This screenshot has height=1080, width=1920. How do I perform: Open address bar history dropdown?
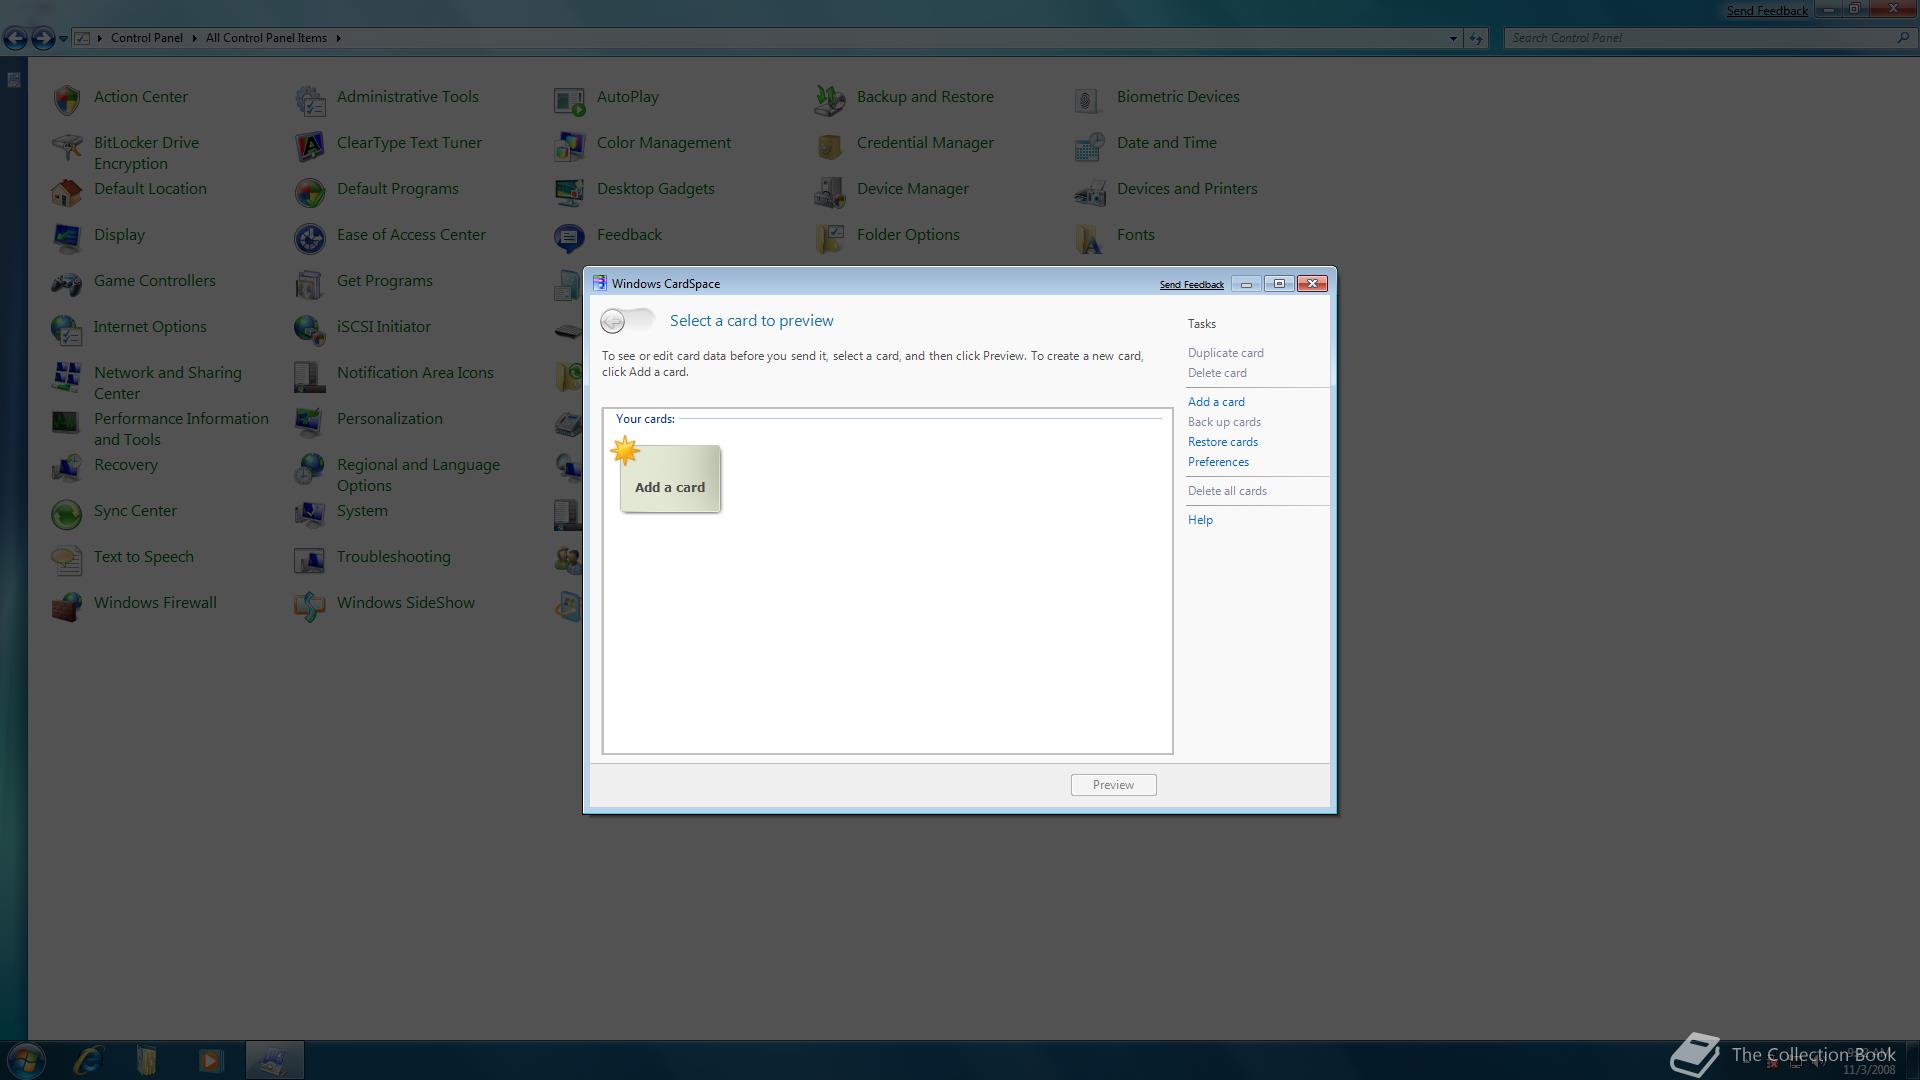coord(1453,38)
